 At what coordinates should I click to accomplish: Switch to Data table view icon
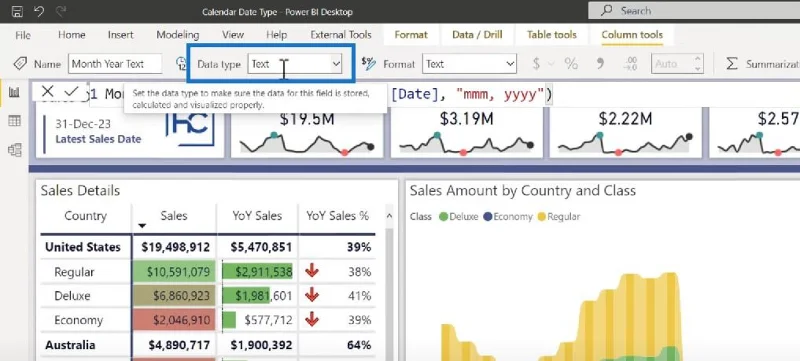[x=14, y=121]
